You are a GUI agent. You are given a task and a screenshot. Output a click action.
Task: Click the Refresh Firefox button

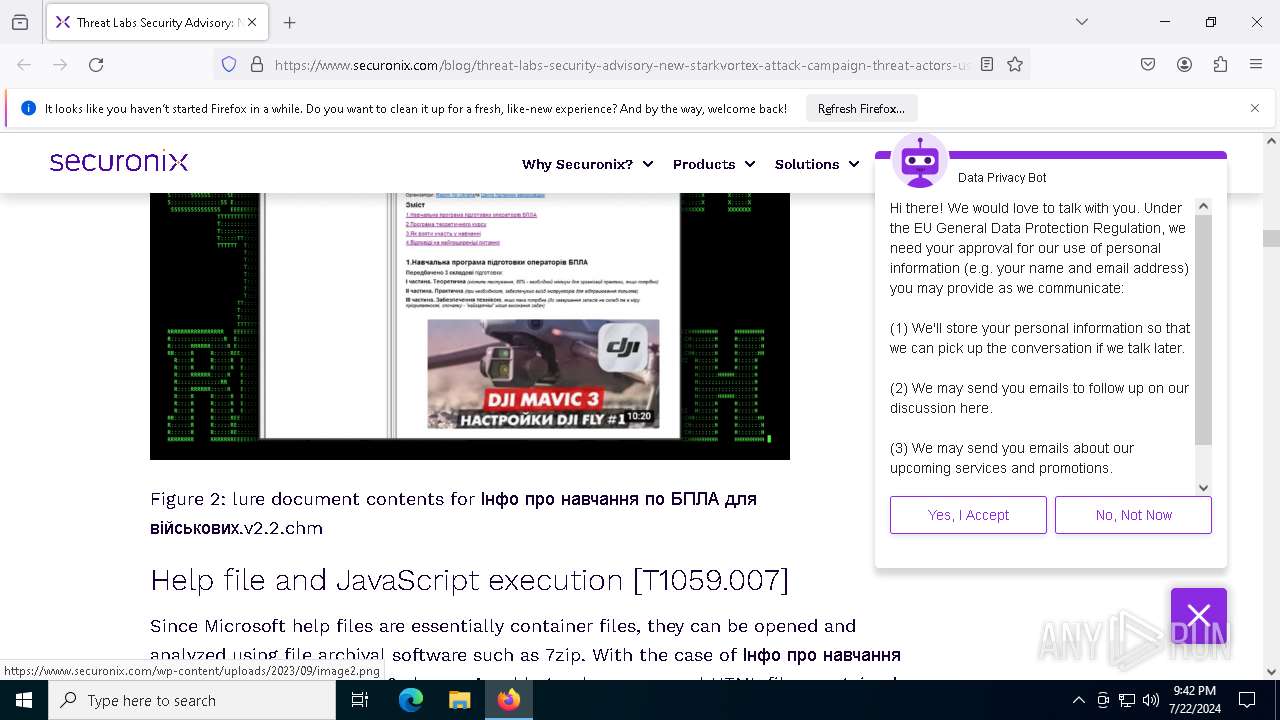click(x=861, y=109)
